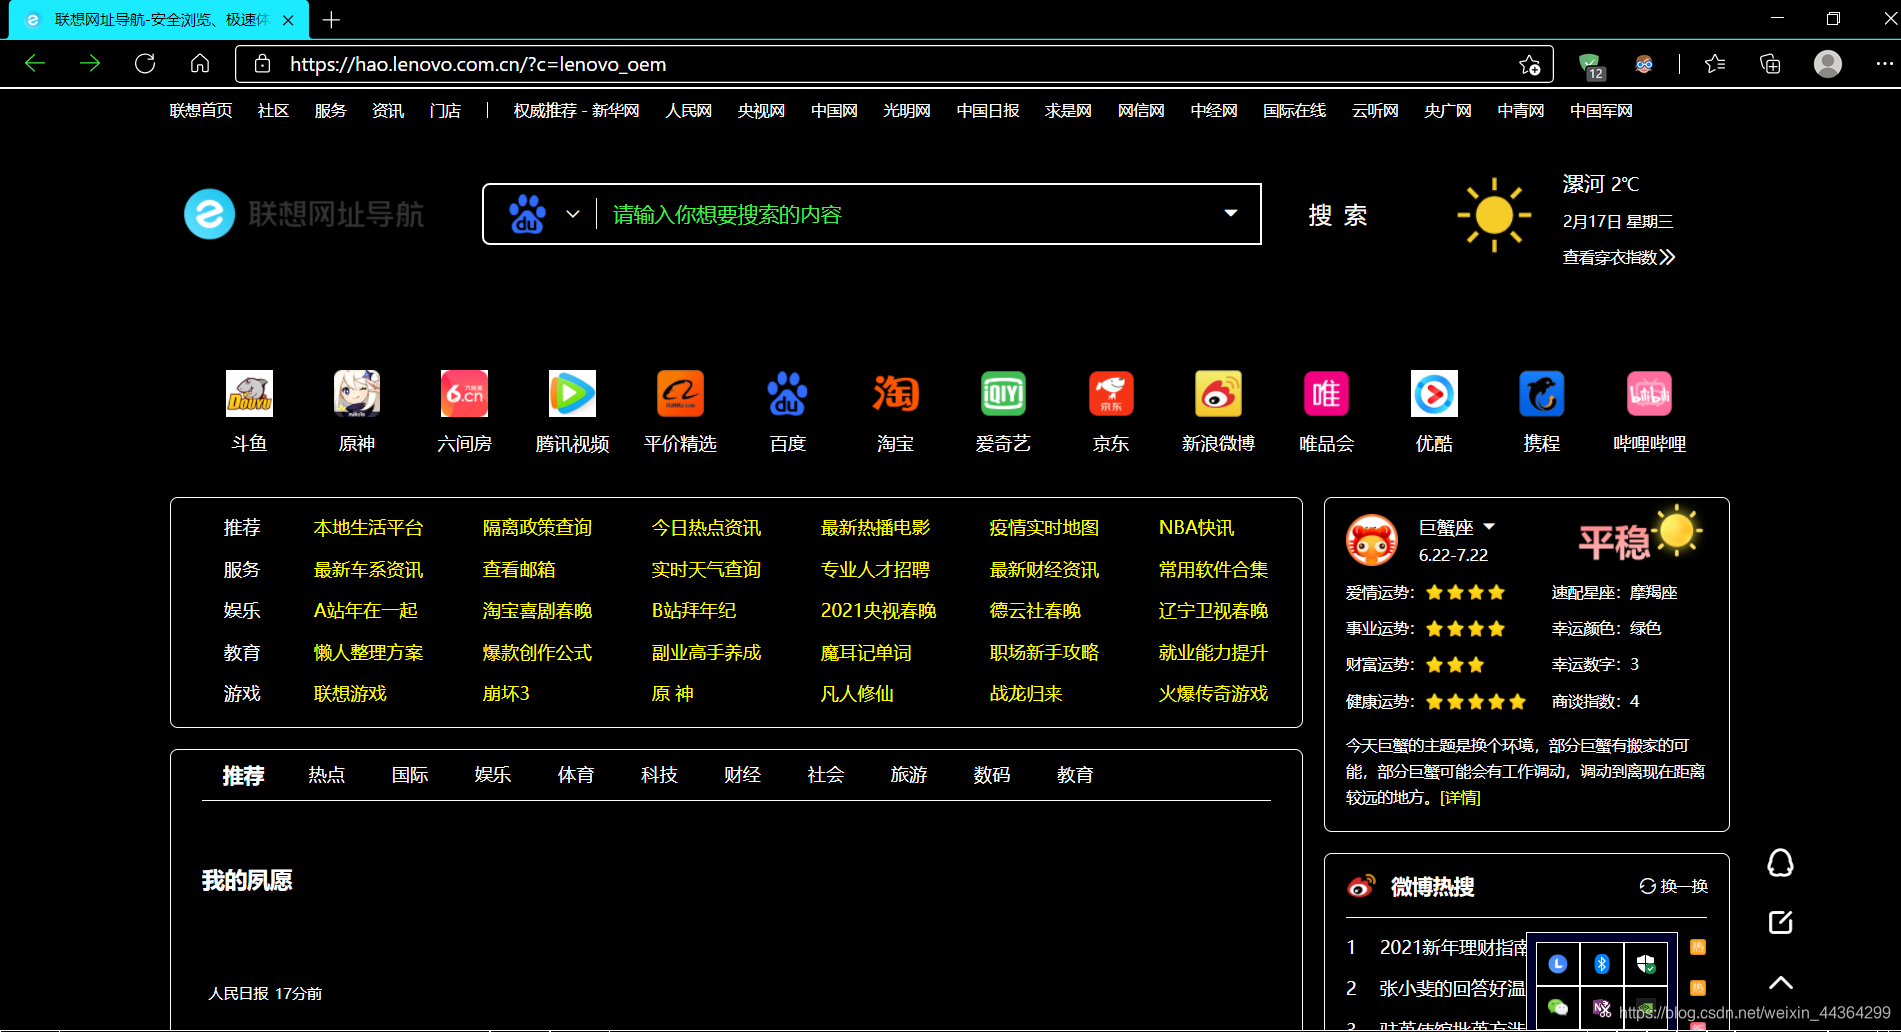Click the Windows Security shield tray icon
Image resolution: width=1901 pixels, height=1032 pixels.
pos(1646,963)
